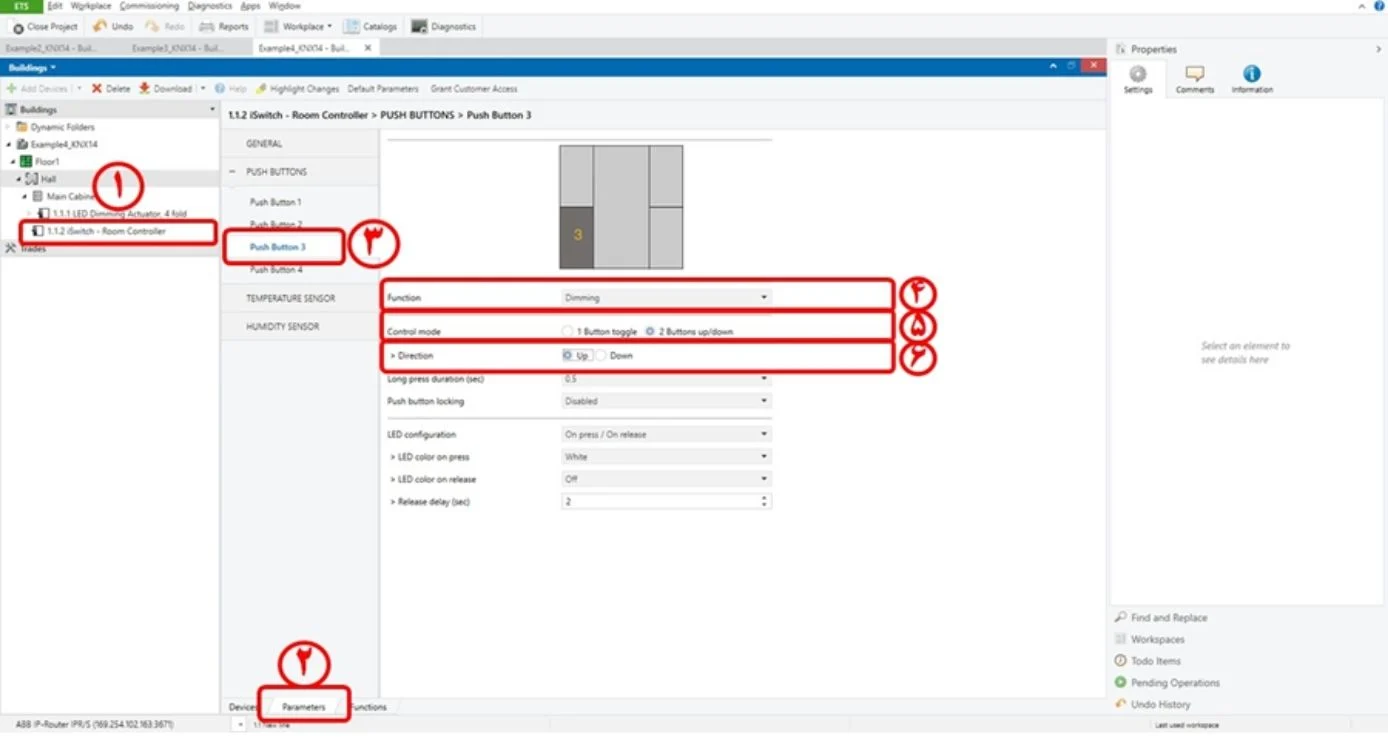Click the Highlight Changes highlighter icon
The image size is (1388, 754).
pyautogui.click(x=261, y=89)
